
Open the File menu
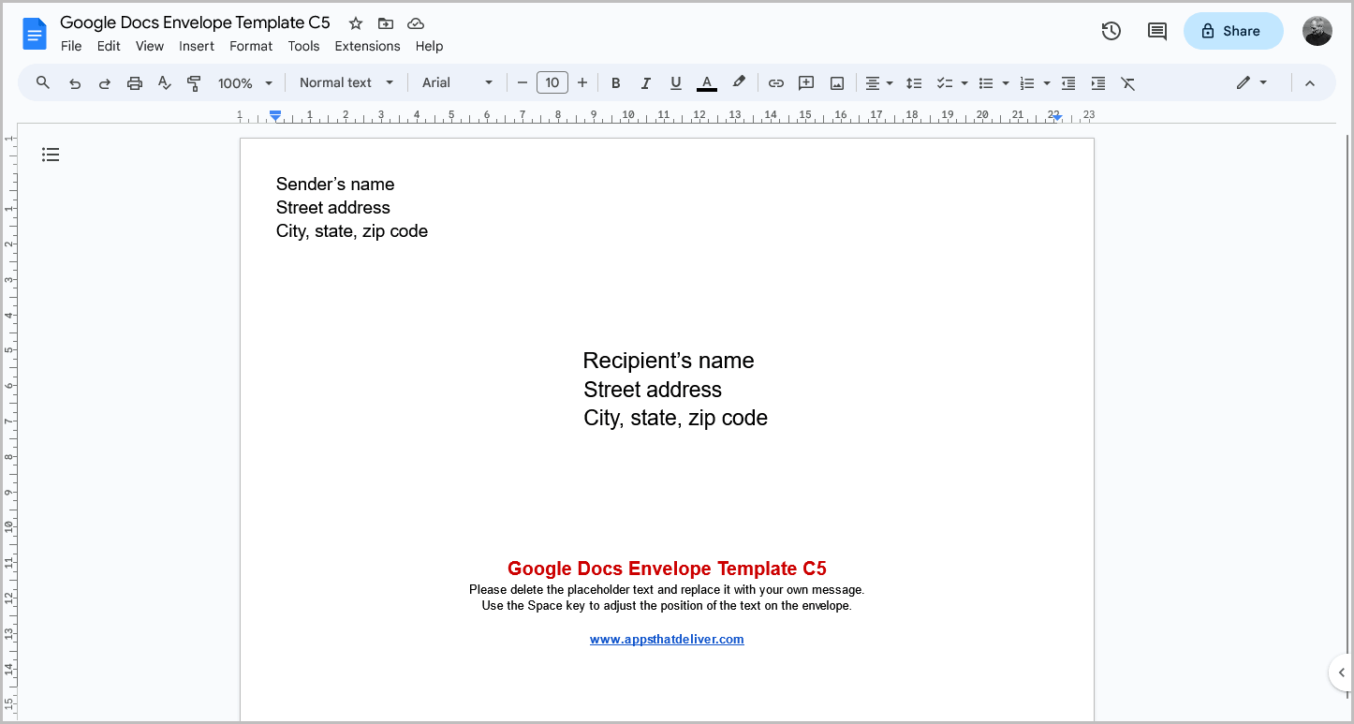pyautogui.click(x=71, y=46)
